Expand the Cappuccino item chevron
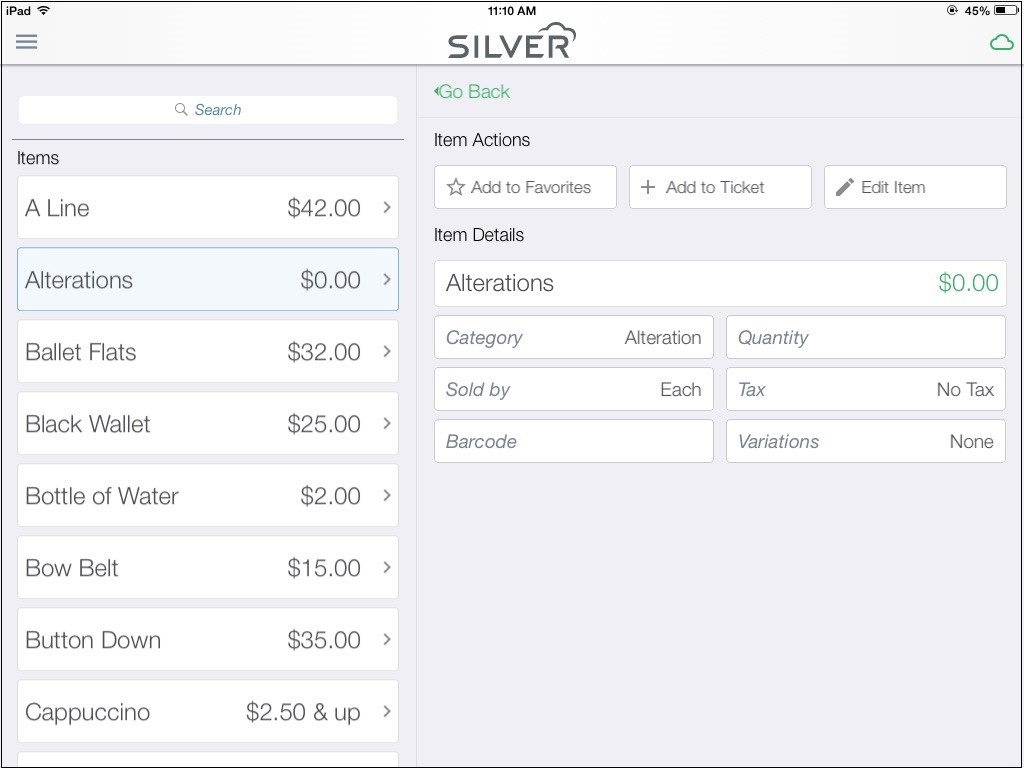 (387, 711)
